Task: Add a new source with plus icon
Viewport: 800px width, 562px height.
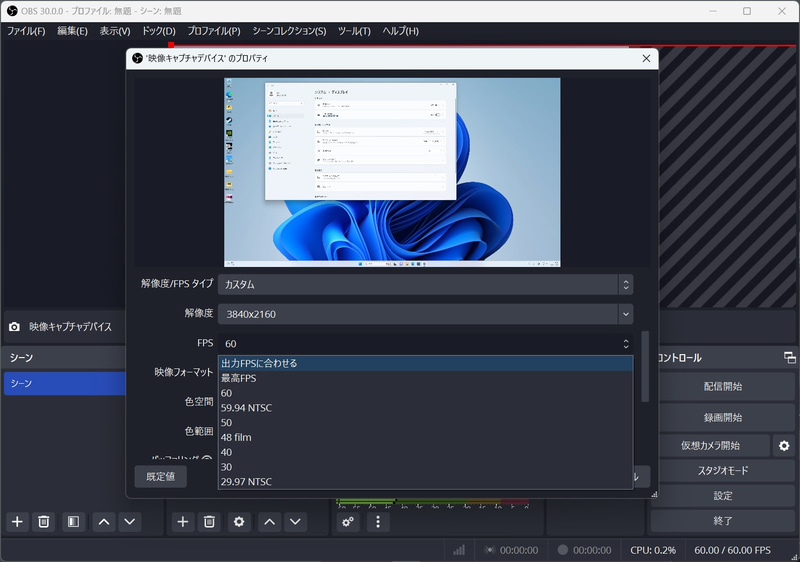Action: tap(183, 522)
